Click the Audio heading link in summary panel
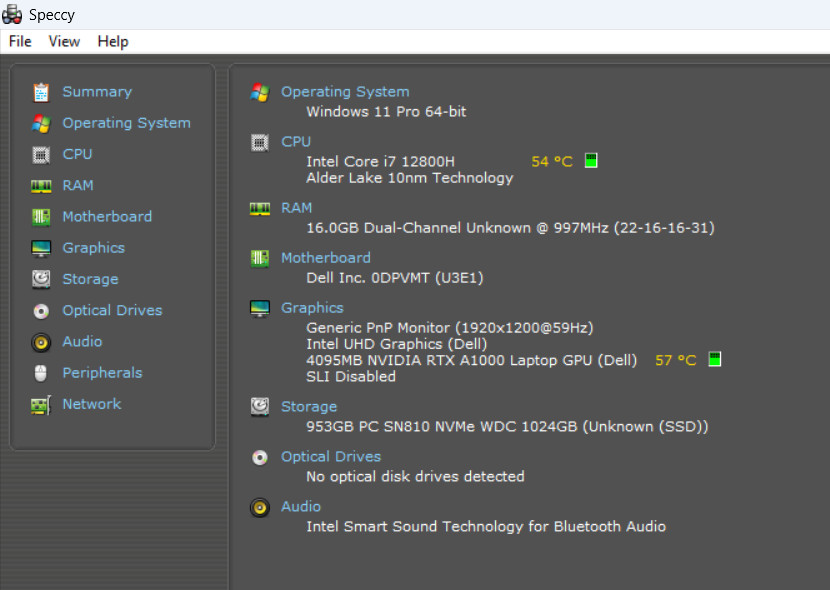Screen dimensions: 830x590 (301, 506)
